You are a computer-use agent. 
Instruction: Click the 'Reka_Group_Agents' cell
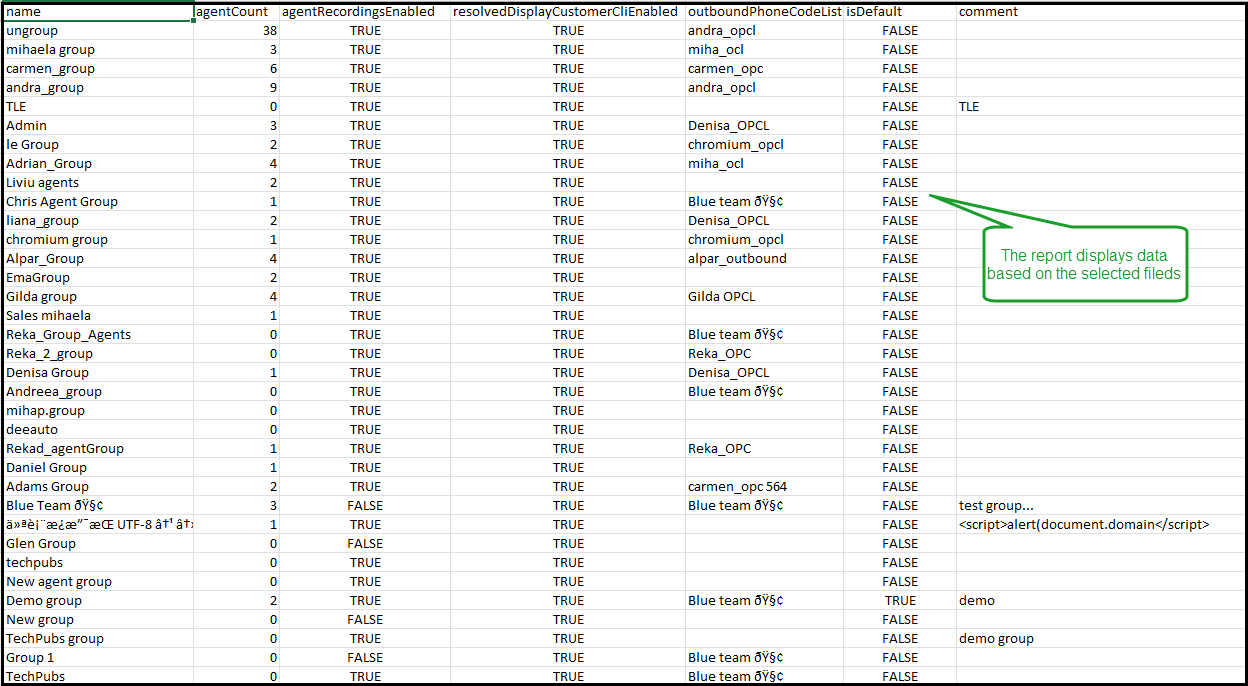coord(98,335)
